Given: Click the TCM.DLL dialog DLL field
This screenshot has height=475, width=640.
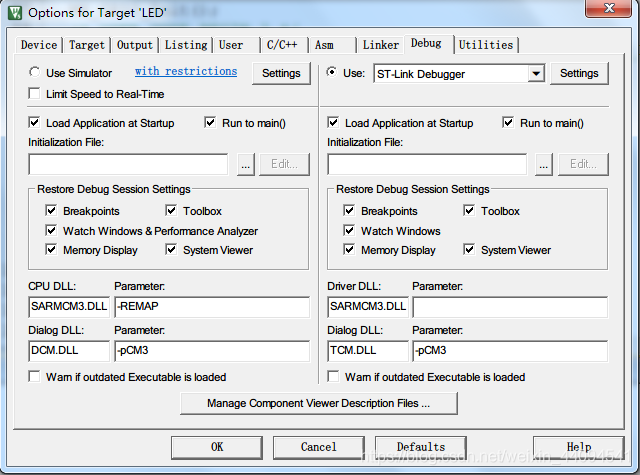Looking at the screenshot, I should (368, 351).
